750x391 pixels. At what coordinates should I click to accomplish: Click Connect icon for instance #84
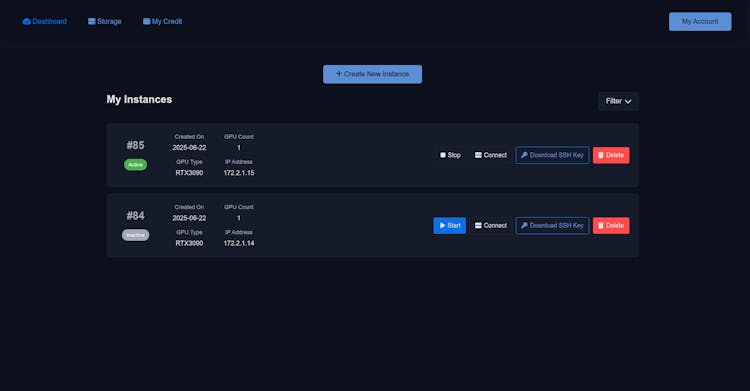(x=478, y=225)
